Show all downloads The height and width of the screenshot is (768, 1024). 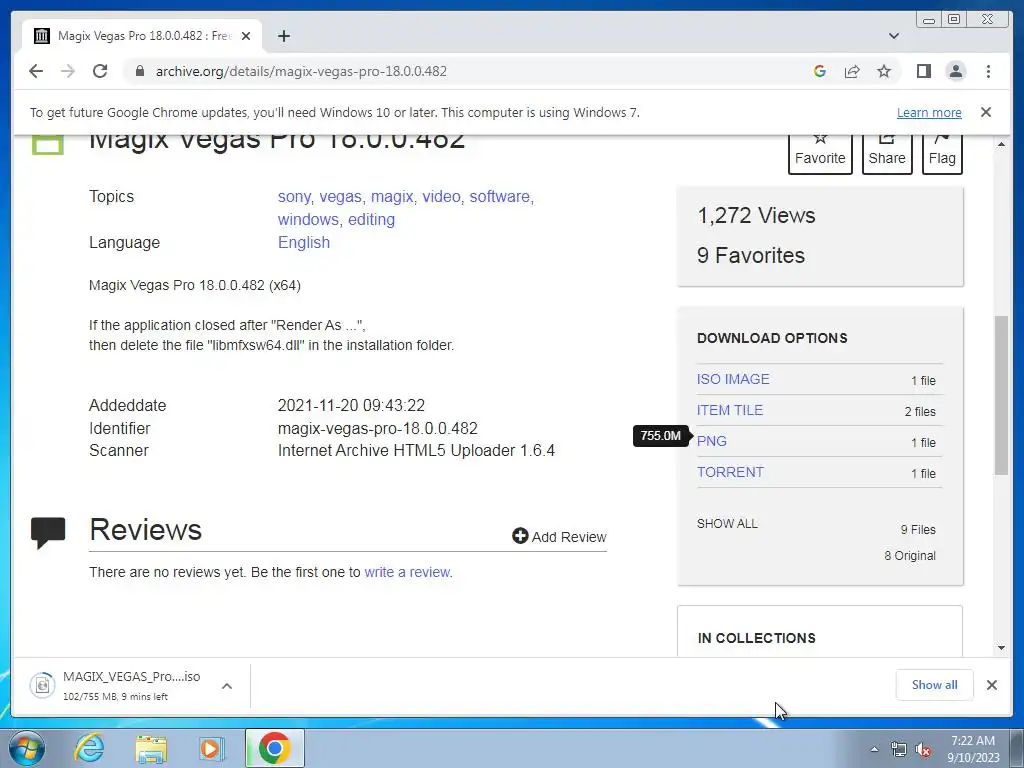click(x=935, y=685)
